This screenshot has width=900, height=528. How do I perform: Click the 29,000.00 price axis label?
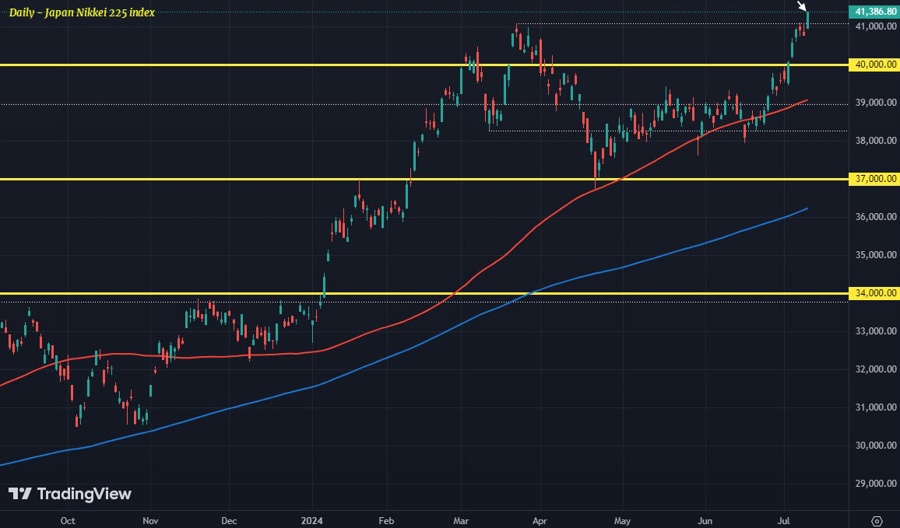tap(870, 484)
